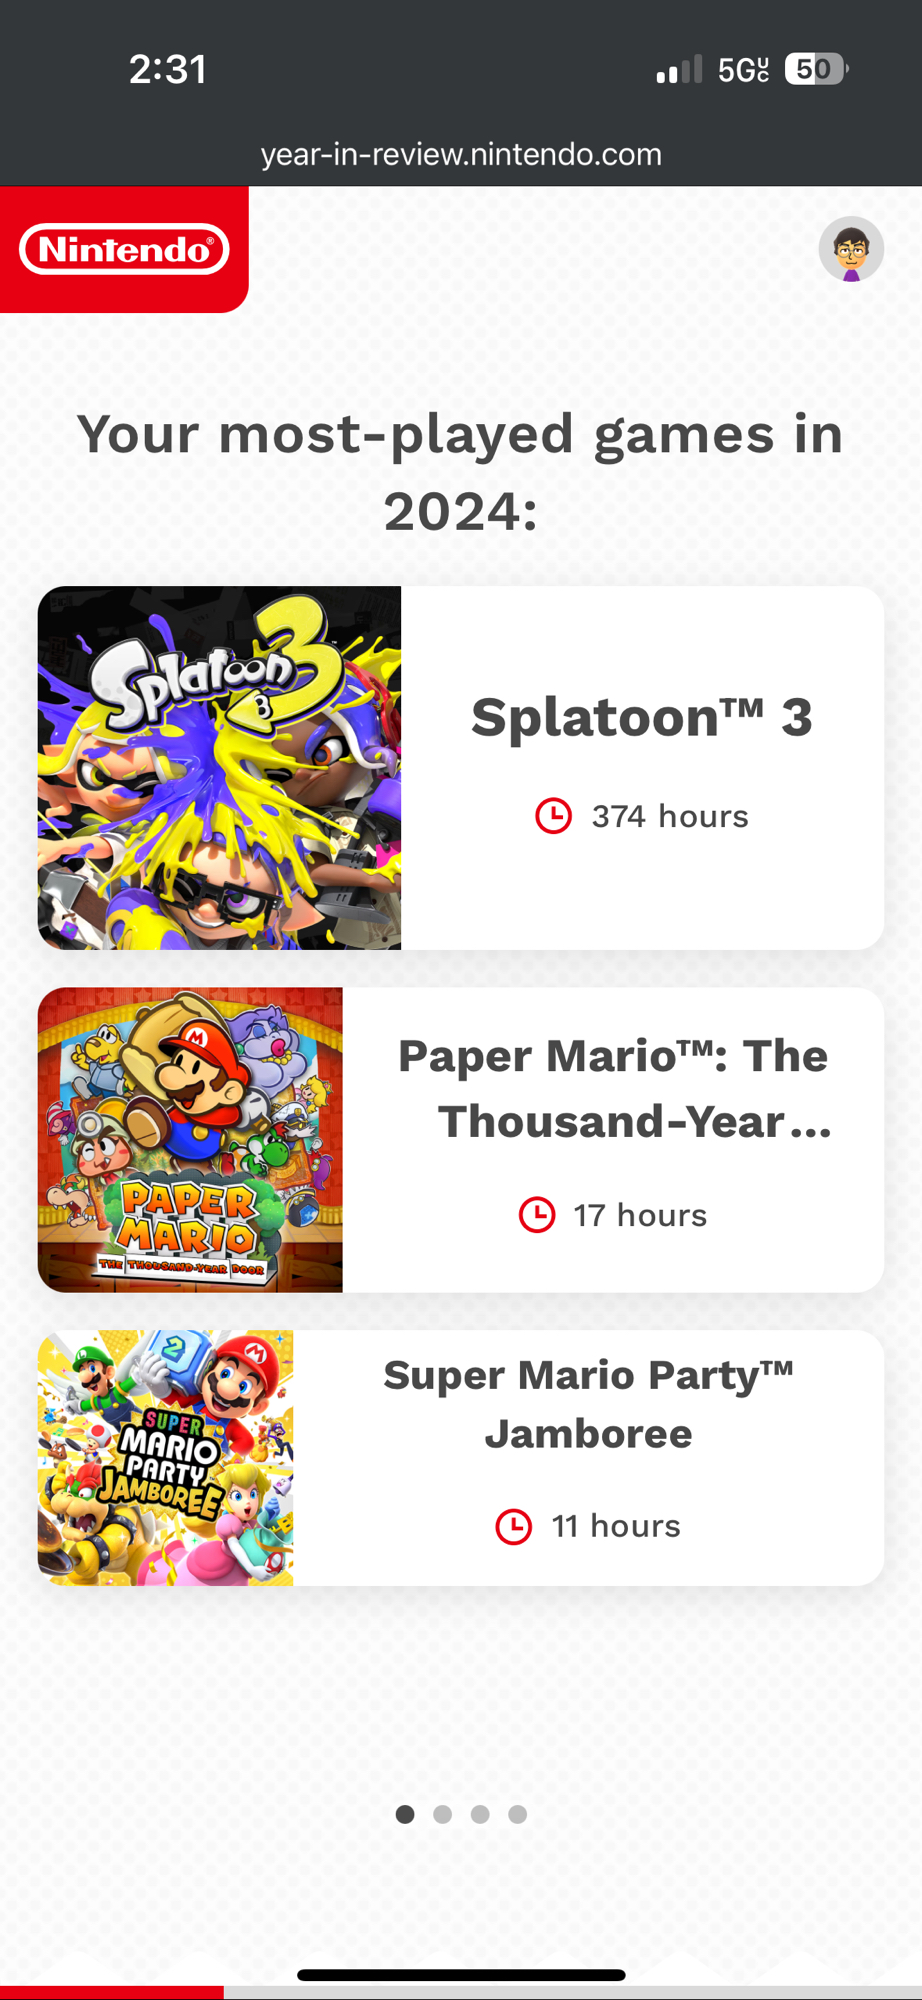
Task: Tap the Nintendo logo
Action: 124,249
